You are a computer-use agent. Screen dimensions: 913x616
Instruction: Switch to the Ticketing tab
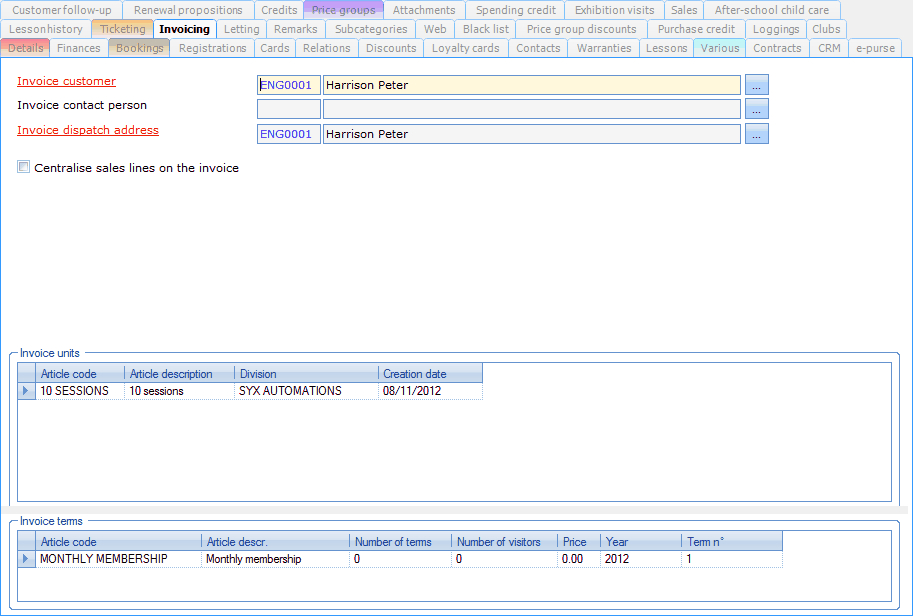pyautogui.click(x=122, y=29)
